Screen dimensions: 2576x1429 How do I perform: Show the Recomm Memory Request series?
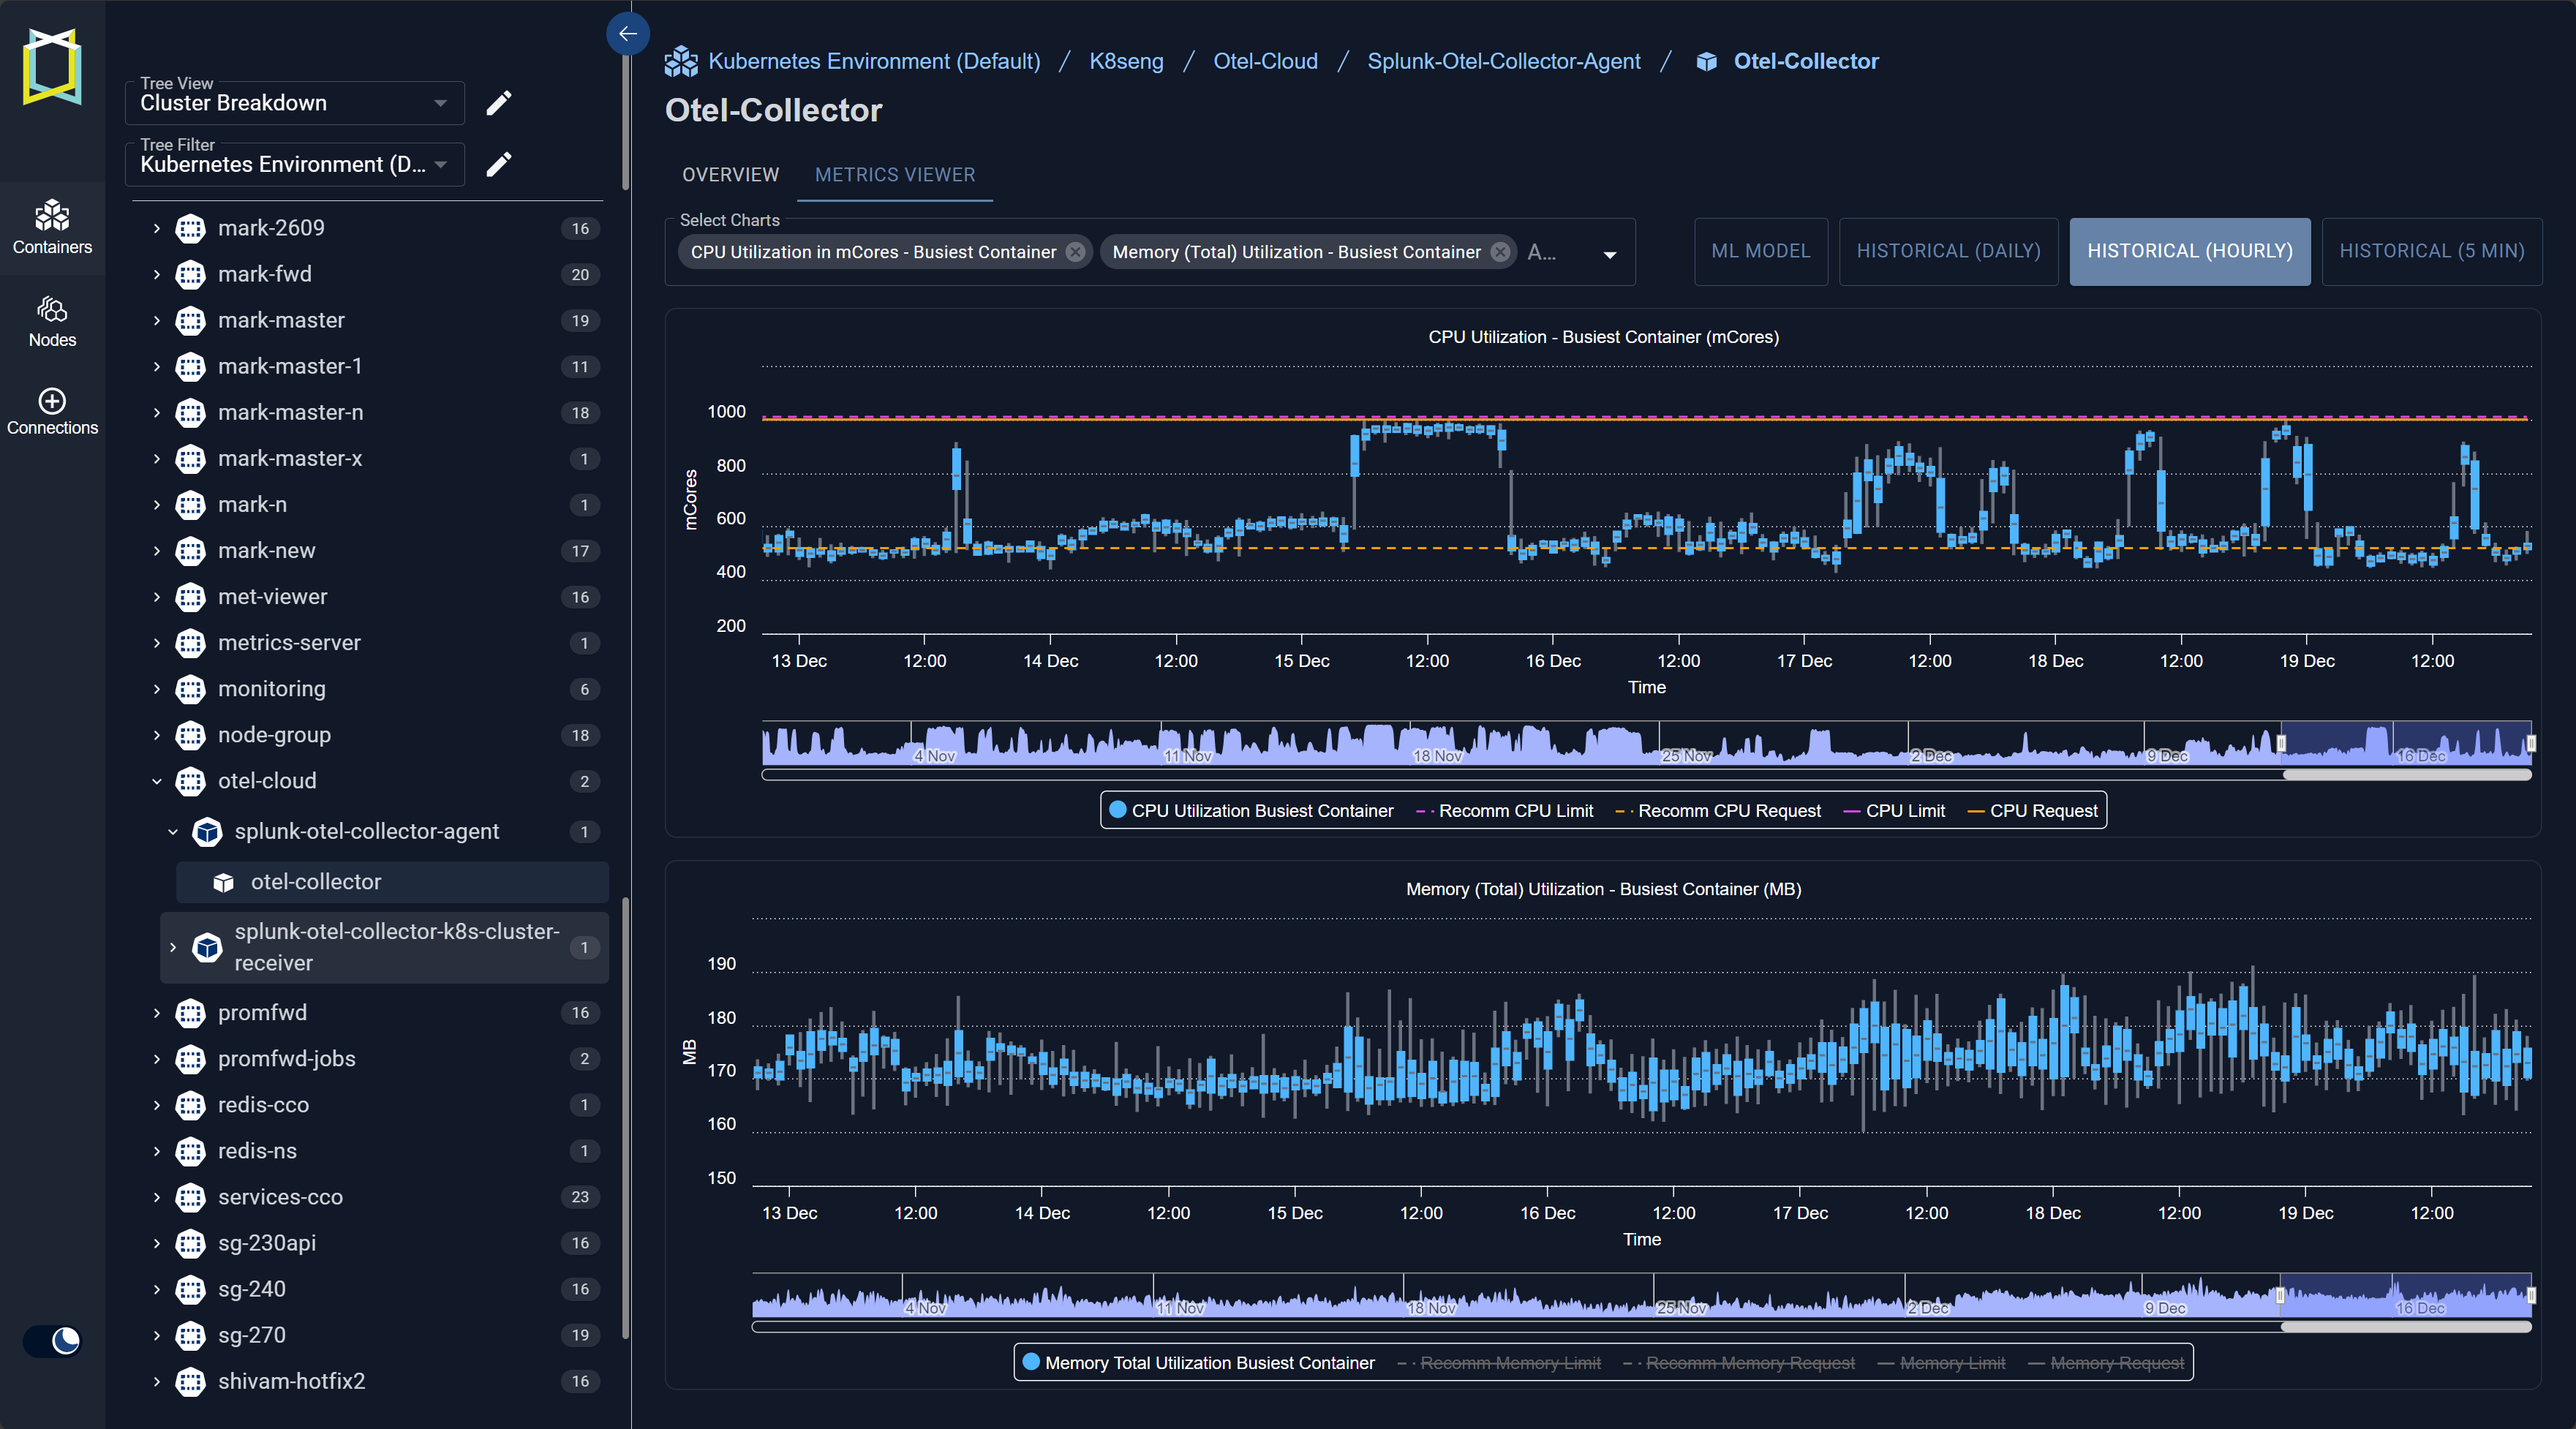coord(1739,1363)
